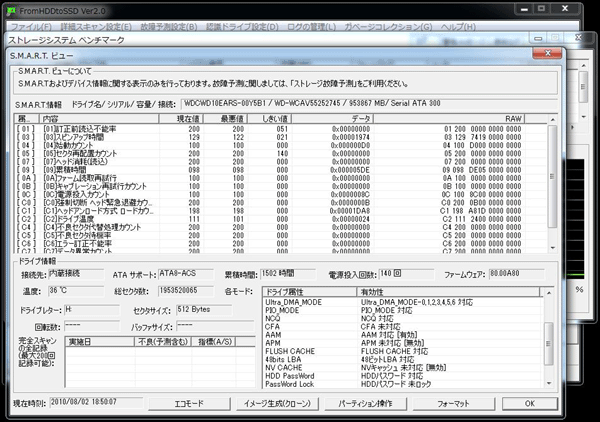The image size is (600, 422).
Task: Click the ATA サポート field ATA8-ACS
Action: [x=186, y=274]
